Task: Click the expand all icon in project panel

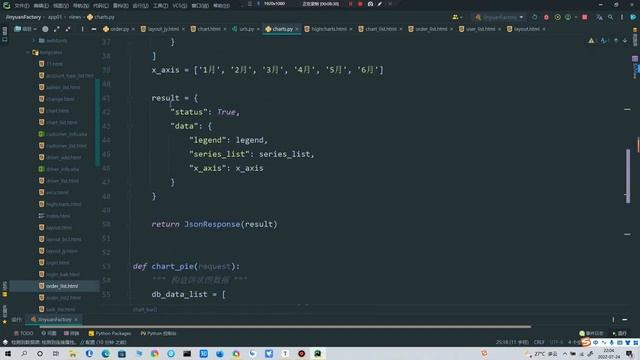Action: [x=57, y=29]
